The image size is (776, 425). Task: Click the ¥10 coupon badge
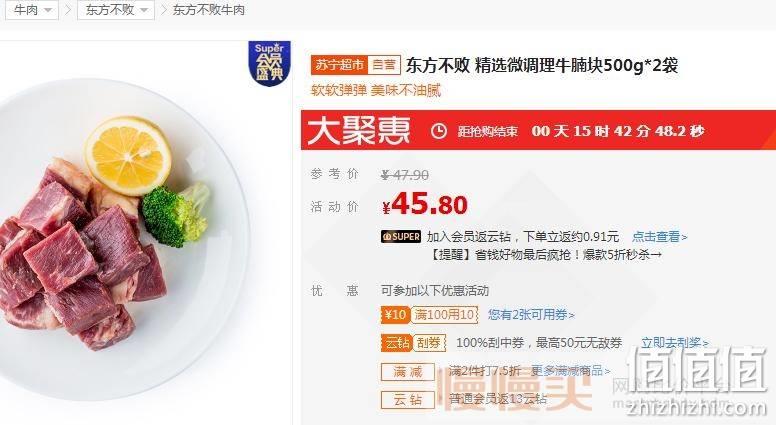coord(395,315)
